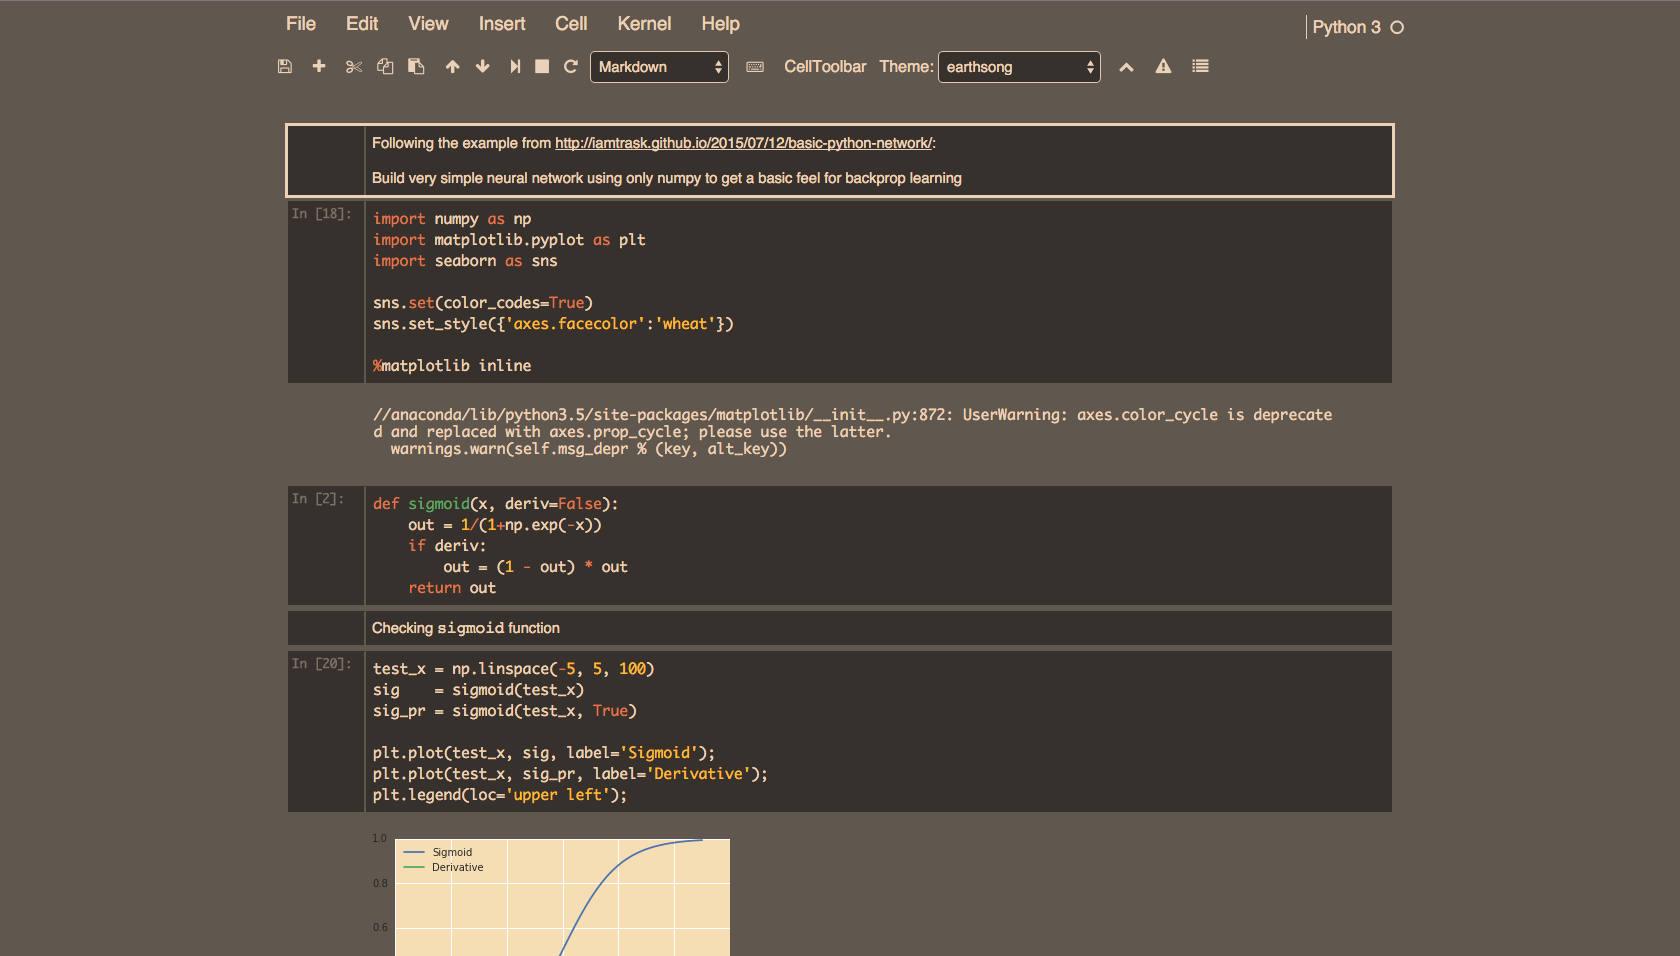Open the Kernel menu
This screenshot has width=1680, height=956.
644,24
